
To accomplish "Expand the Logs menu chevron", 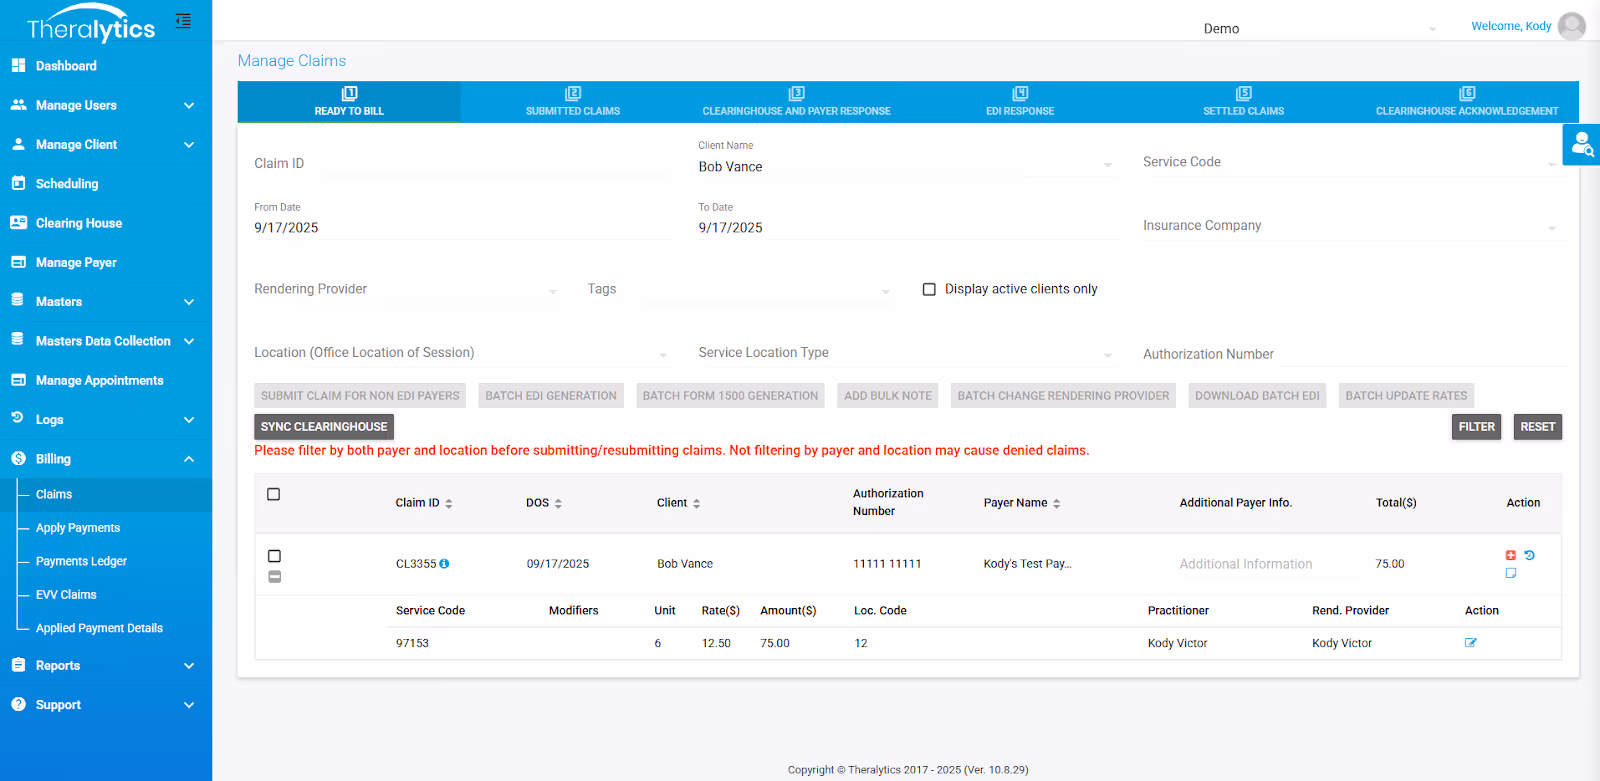I will tap(189, 419).
